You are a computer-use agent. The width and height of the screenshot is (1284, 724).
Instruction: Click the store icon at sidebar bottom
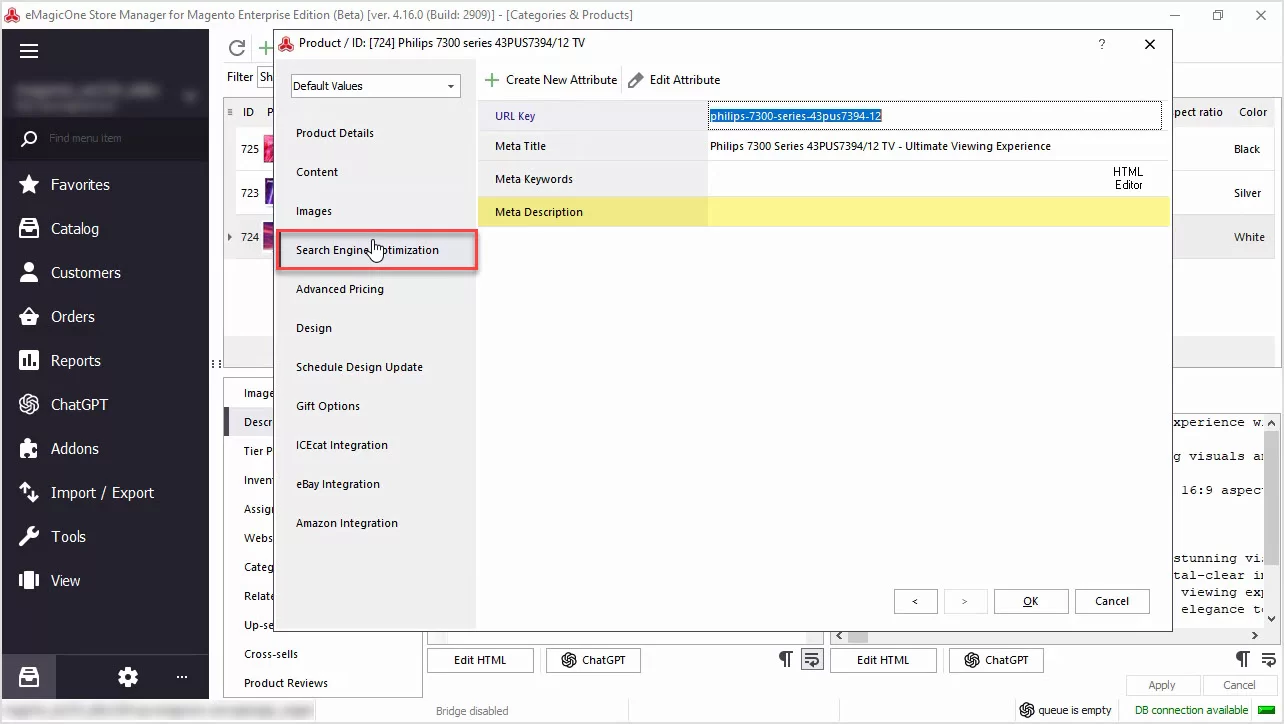coord(29,677)
